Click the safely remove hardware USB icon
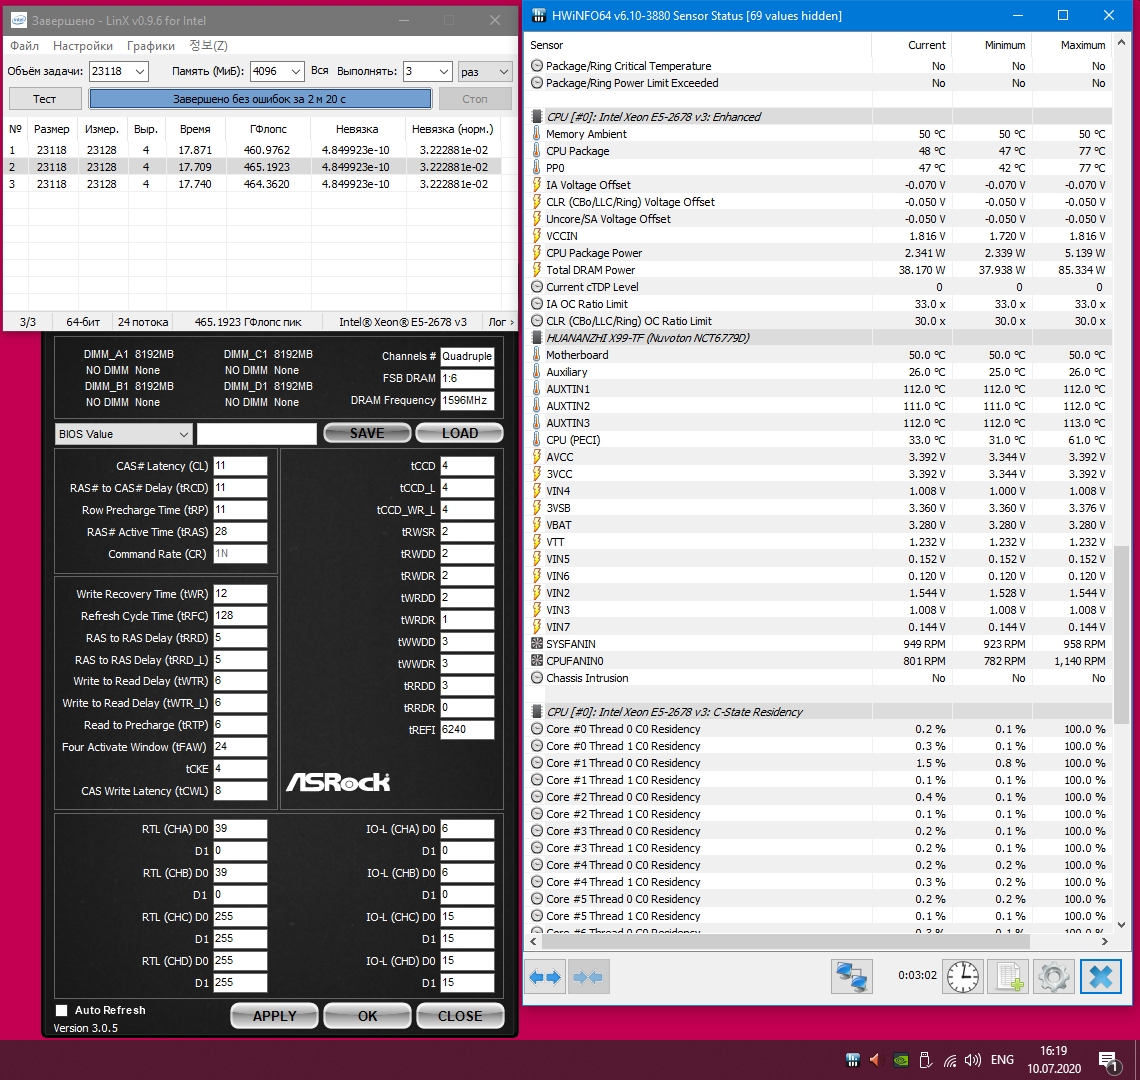Screen dimensions: 1140x1080 tap(925, 1060)
